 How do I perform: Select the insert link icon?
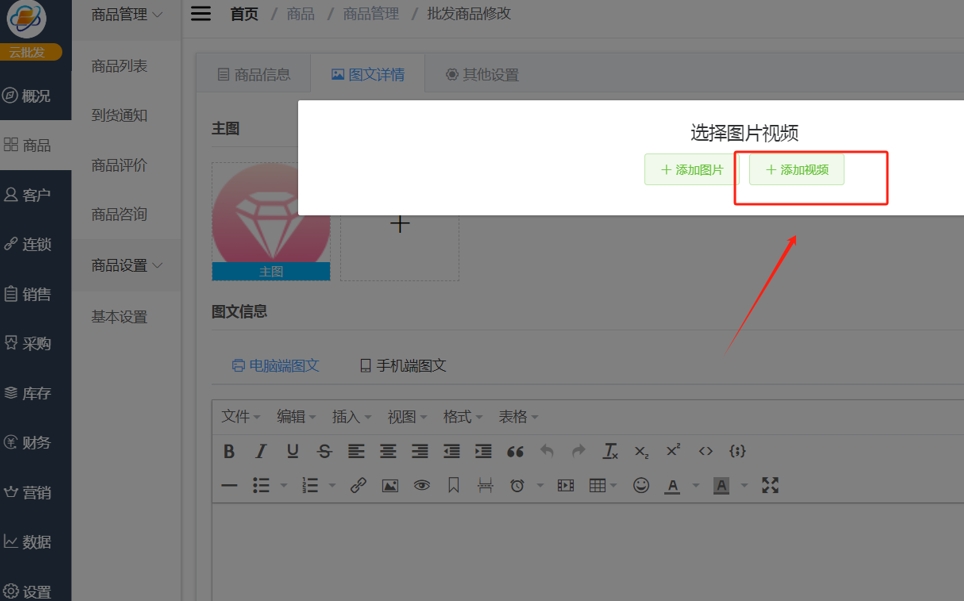pyautogui.click(x=359, y=485)
